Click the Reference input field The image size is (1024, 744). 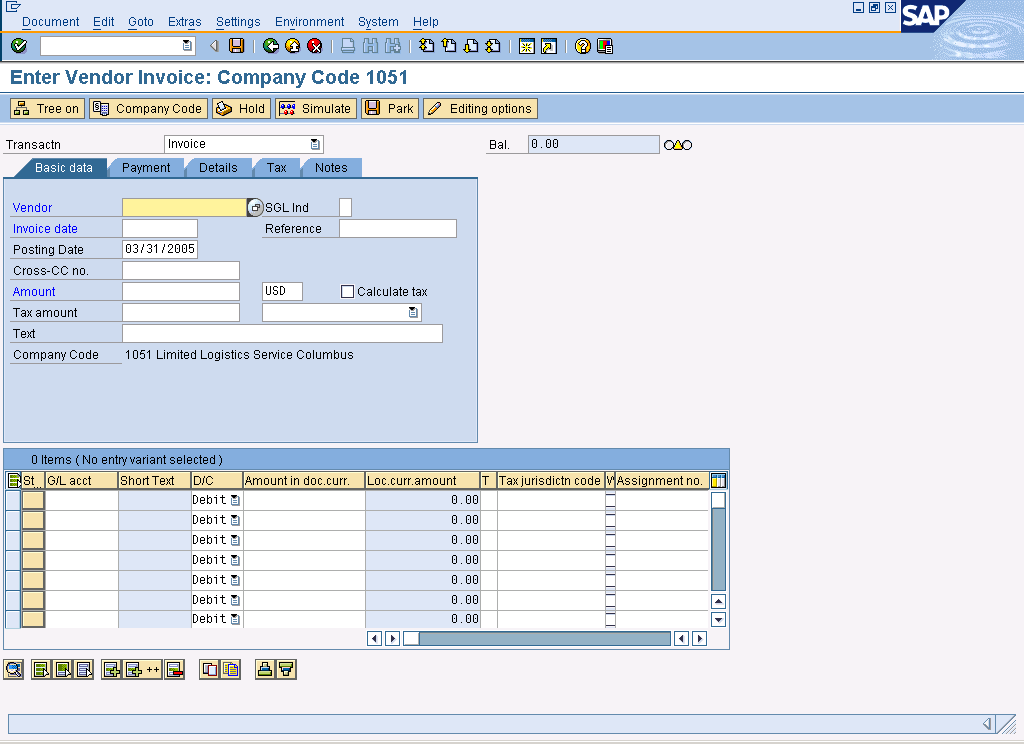[398, 229]
